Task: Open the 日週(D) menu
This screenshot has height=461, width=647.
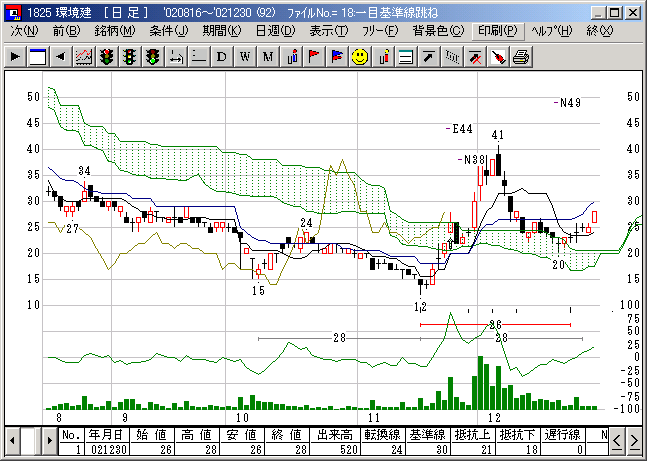Action: coord(276,31)
